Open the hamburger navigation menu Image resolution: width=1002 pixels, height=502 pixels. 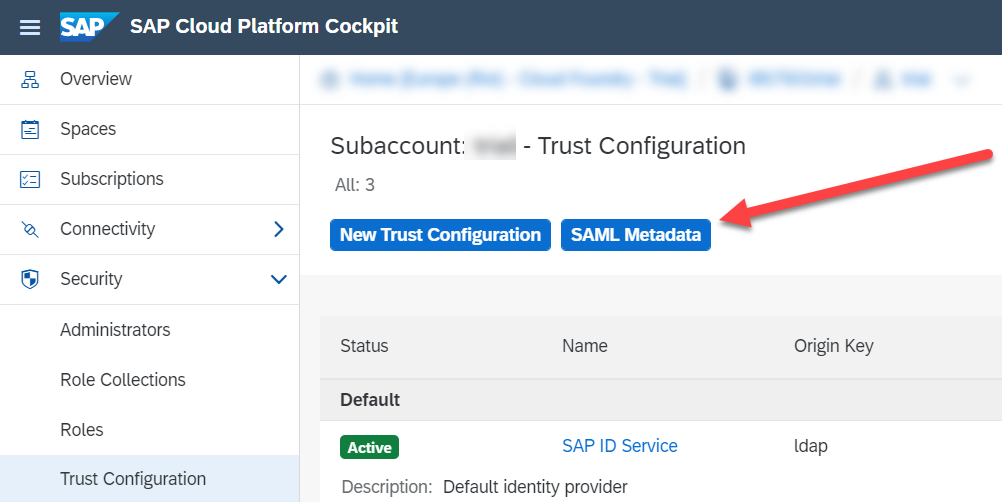pyautogui.click(x=30, y=27)
